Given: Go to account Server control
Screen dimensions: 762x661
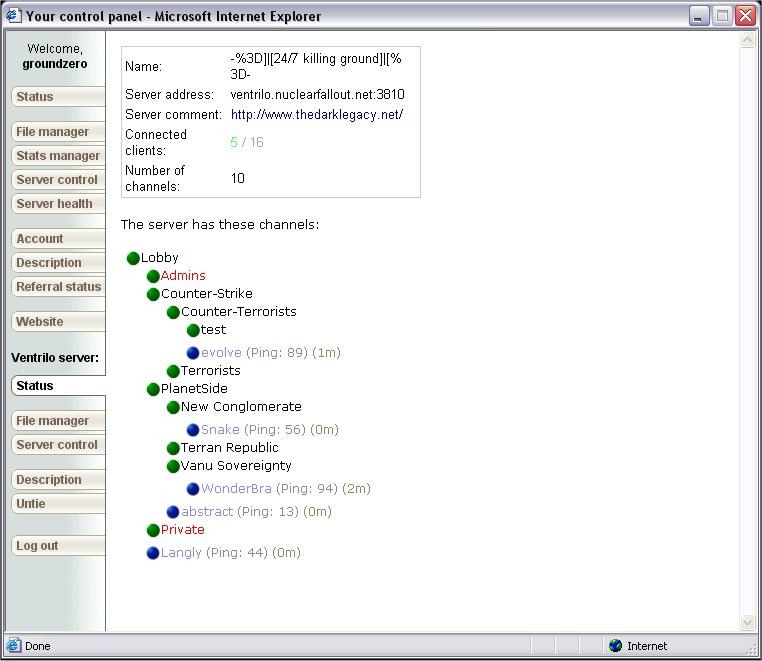Looking at the screenshot, I should tap(58, 180).
